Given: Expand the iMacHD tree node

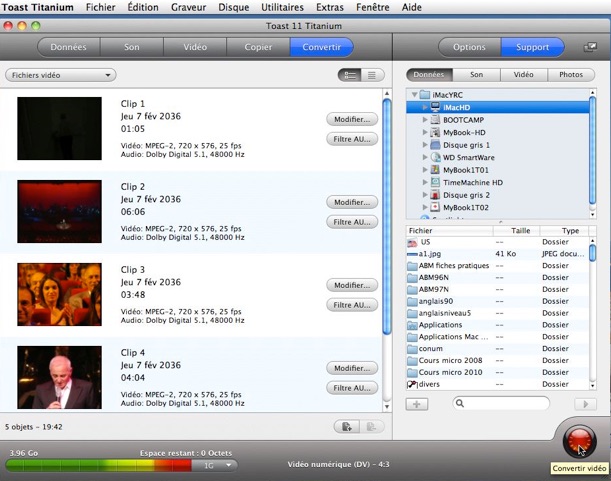Looking at the screenshot, I should tap(425, 107).
